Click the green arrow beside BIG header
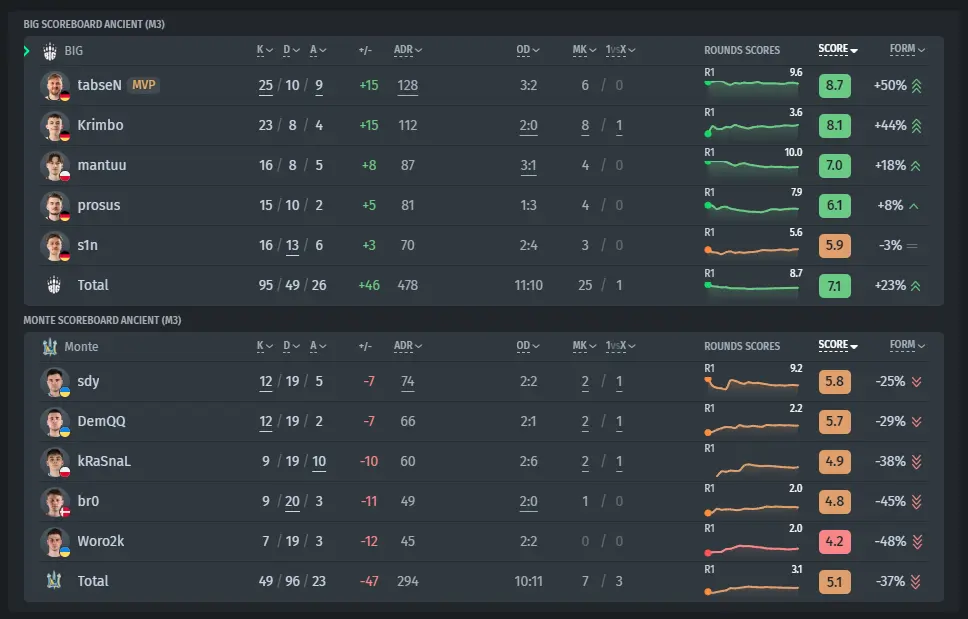Image resolution: width=968 pixels, height=619 pixels. click(27, 51)
